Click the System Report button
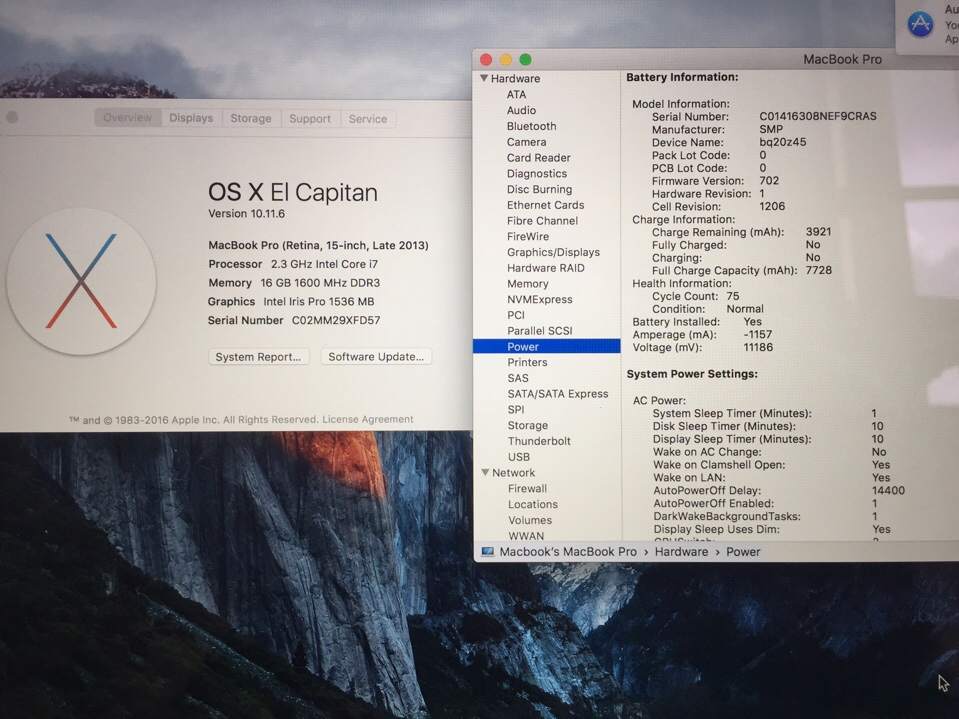The image size is (959, 719). 258,357
